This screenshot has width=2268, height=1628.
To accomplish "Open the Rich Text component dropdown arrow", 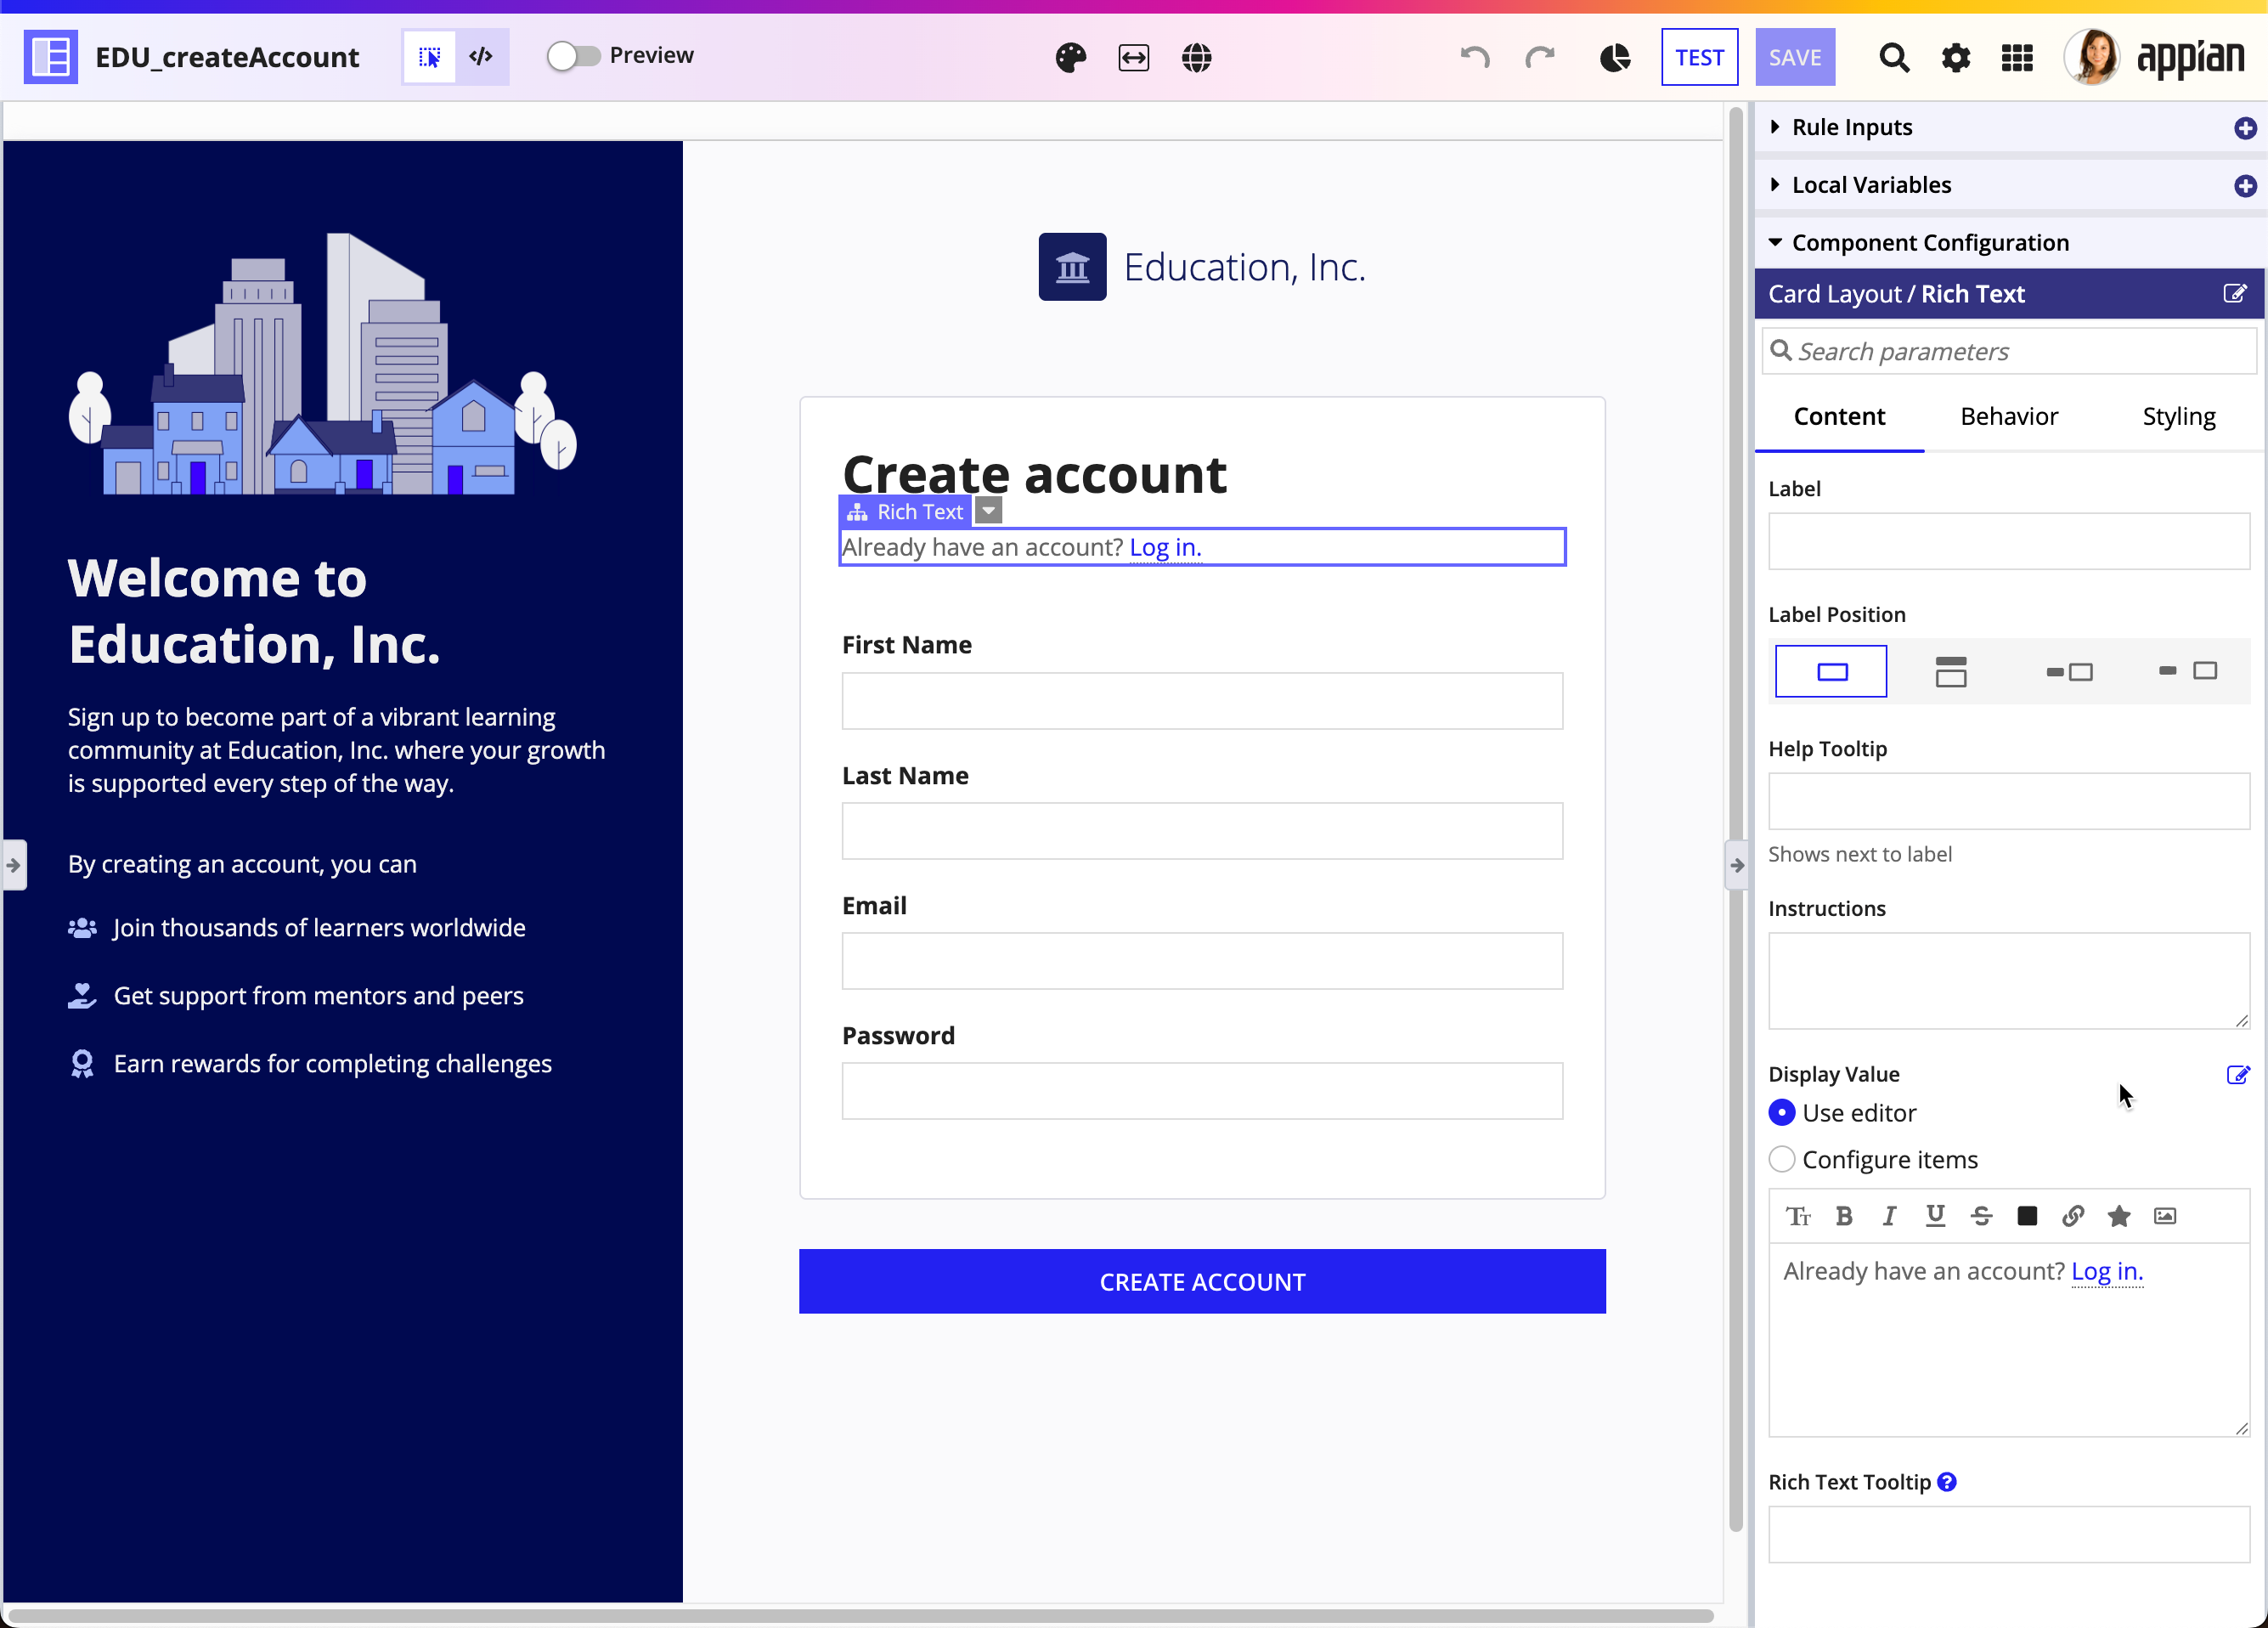I will click(988, 511).
